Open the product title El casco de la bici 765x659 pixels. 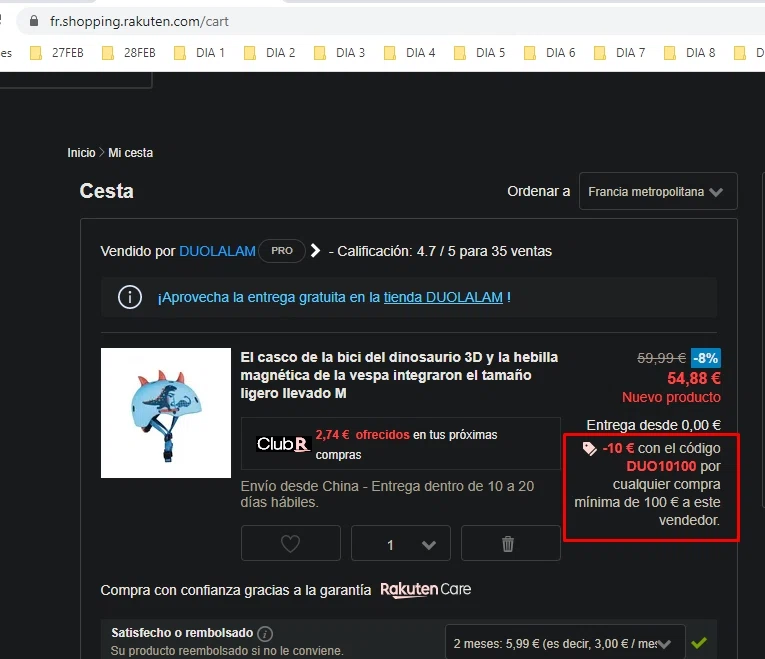(x=399, y=375)
